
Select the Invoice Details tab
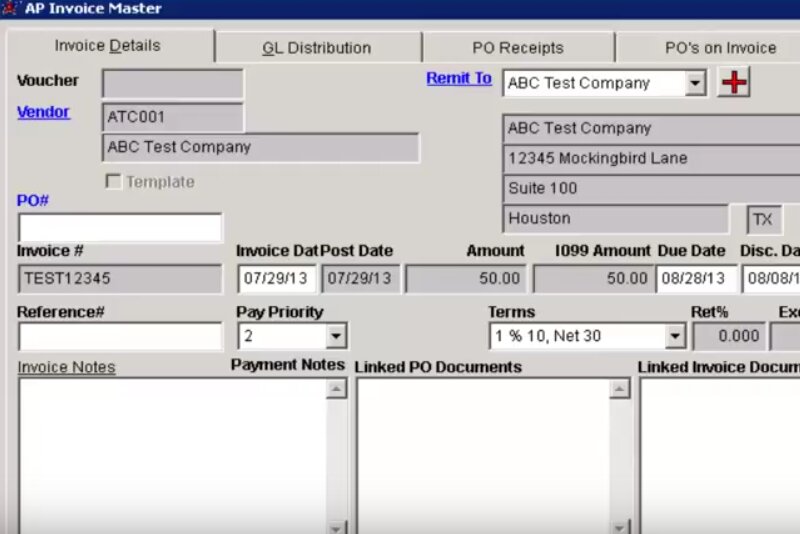point(107,46)
